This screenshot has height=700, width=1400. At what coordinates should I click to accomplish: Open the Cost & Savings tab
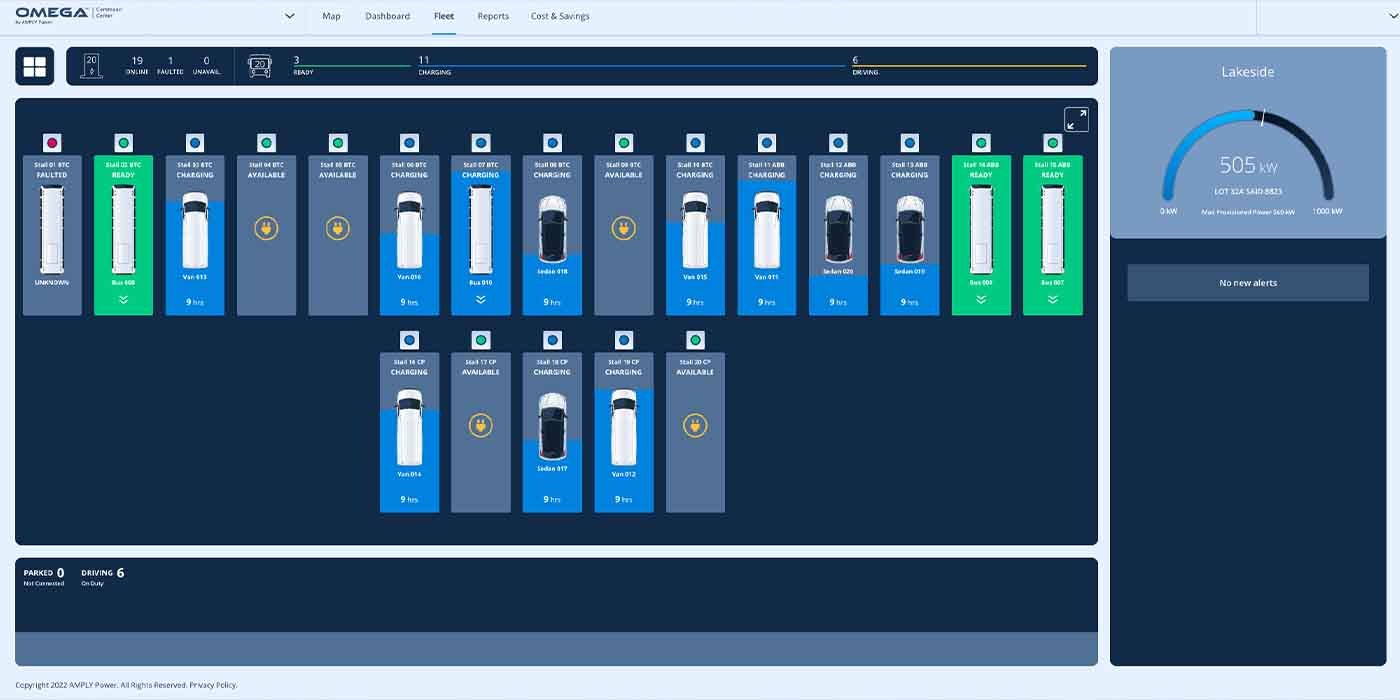(560, 16)
